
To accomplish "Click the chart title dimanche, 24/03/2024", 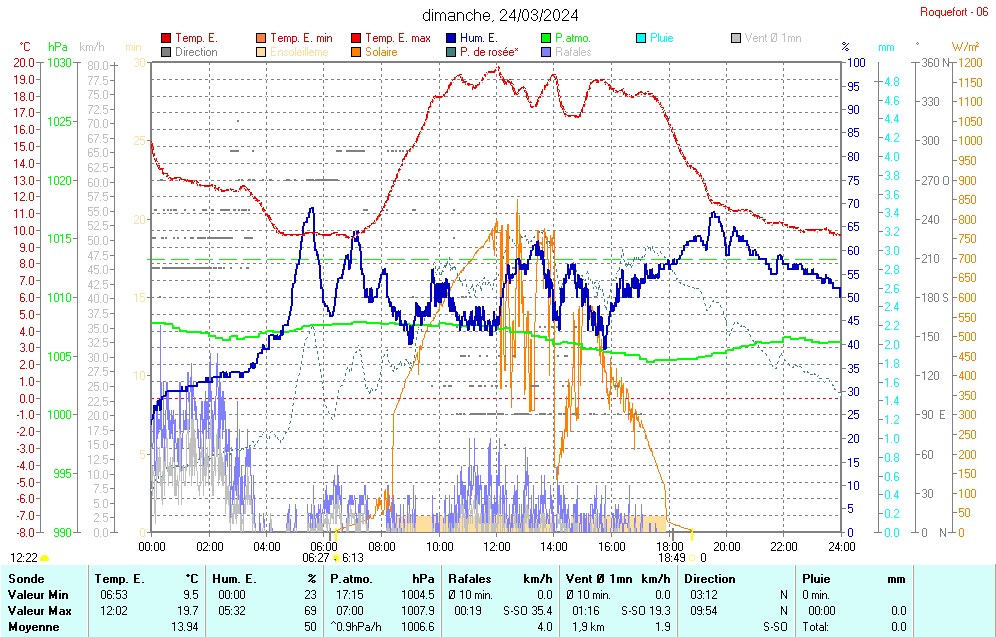I will (501, 15).
